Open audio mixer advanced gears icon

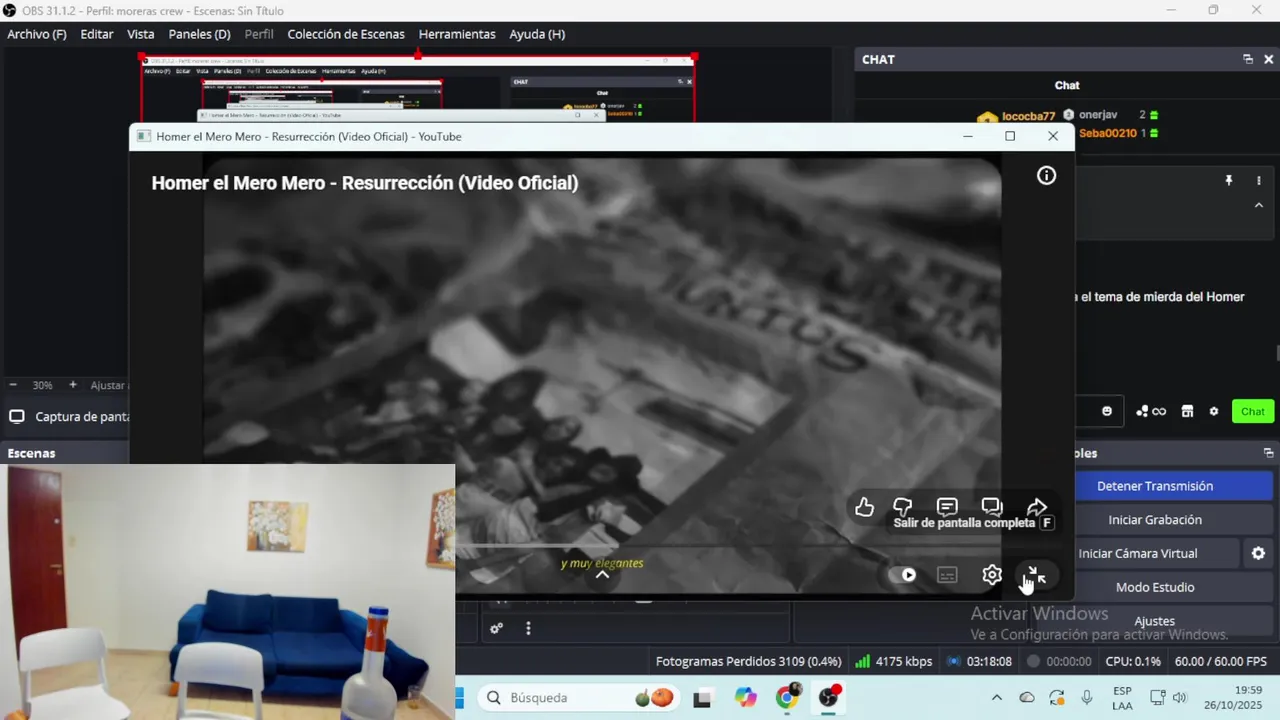tap(496, 629)
